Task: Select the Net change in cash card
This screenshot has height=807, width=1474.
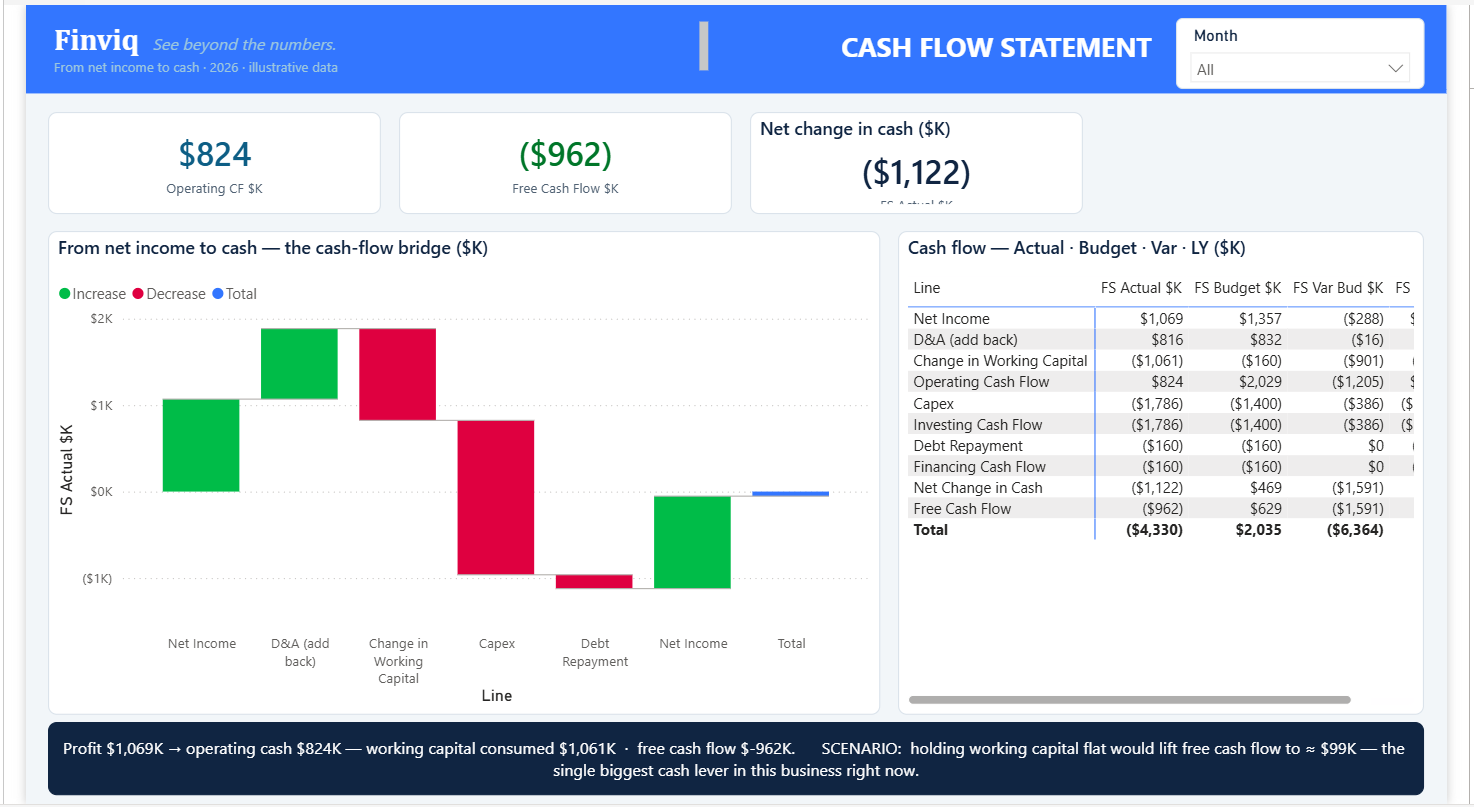Action: [916, 163]
